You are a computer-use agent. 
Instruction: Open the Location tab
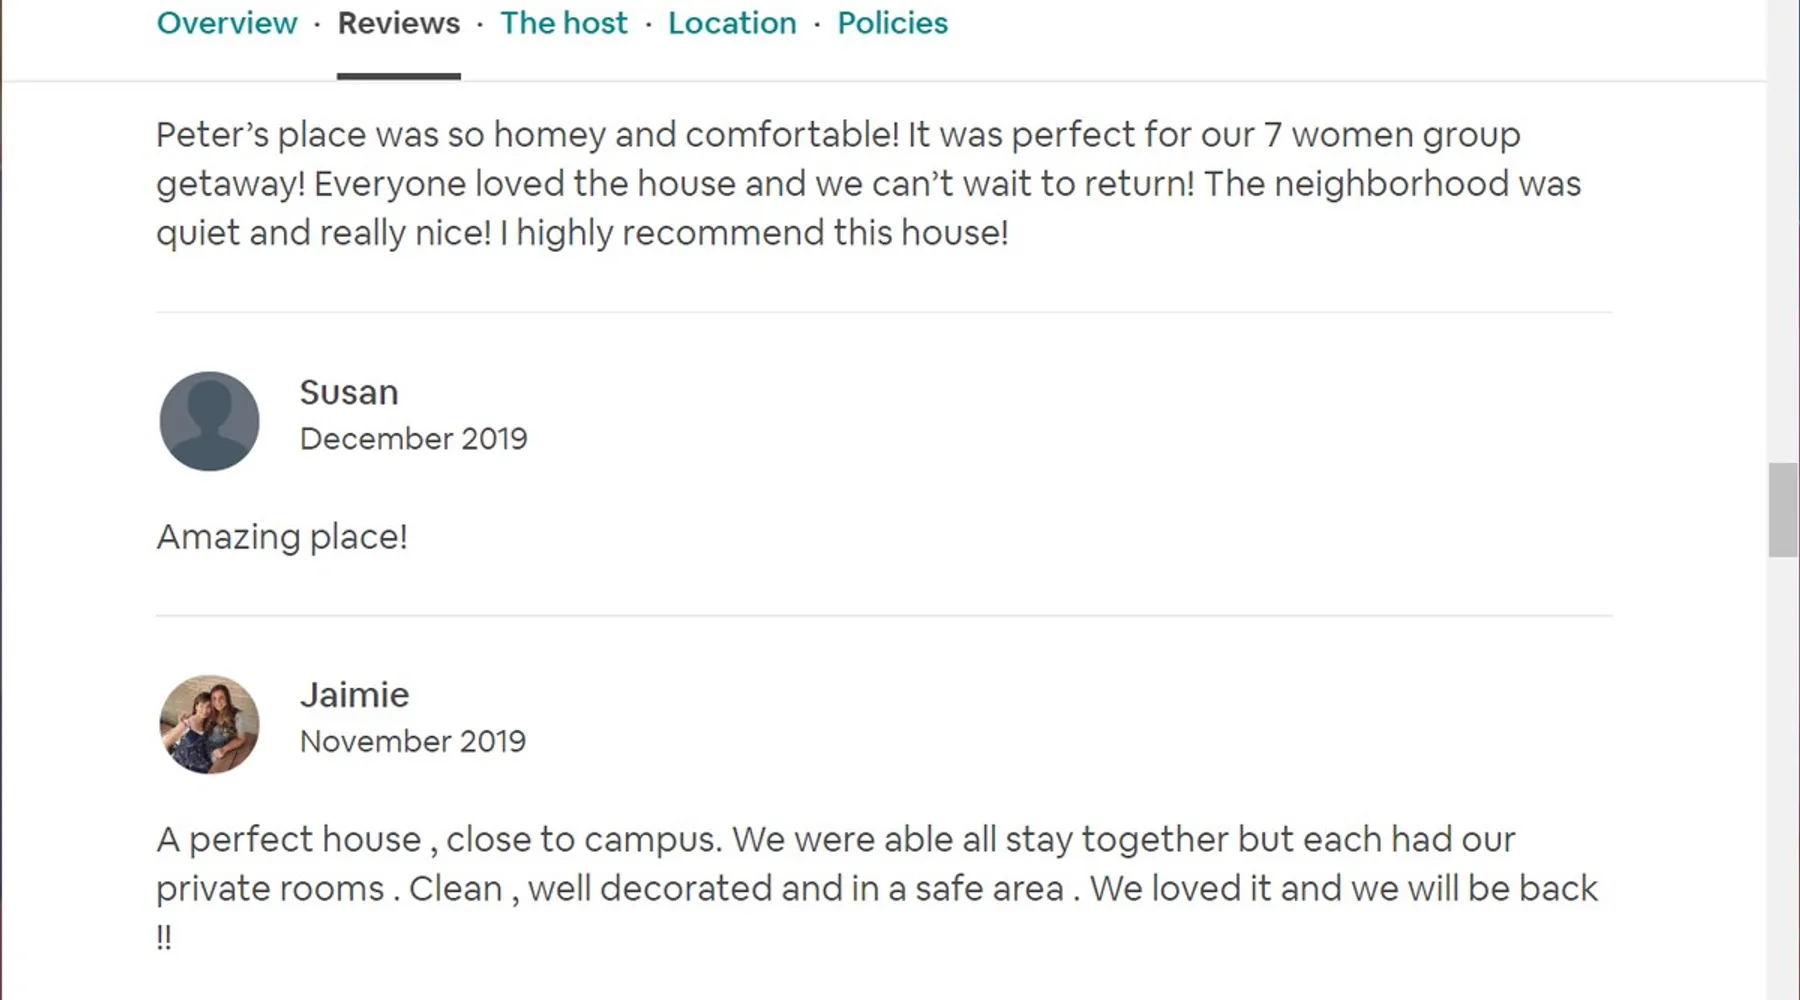[x=732, y=23]
